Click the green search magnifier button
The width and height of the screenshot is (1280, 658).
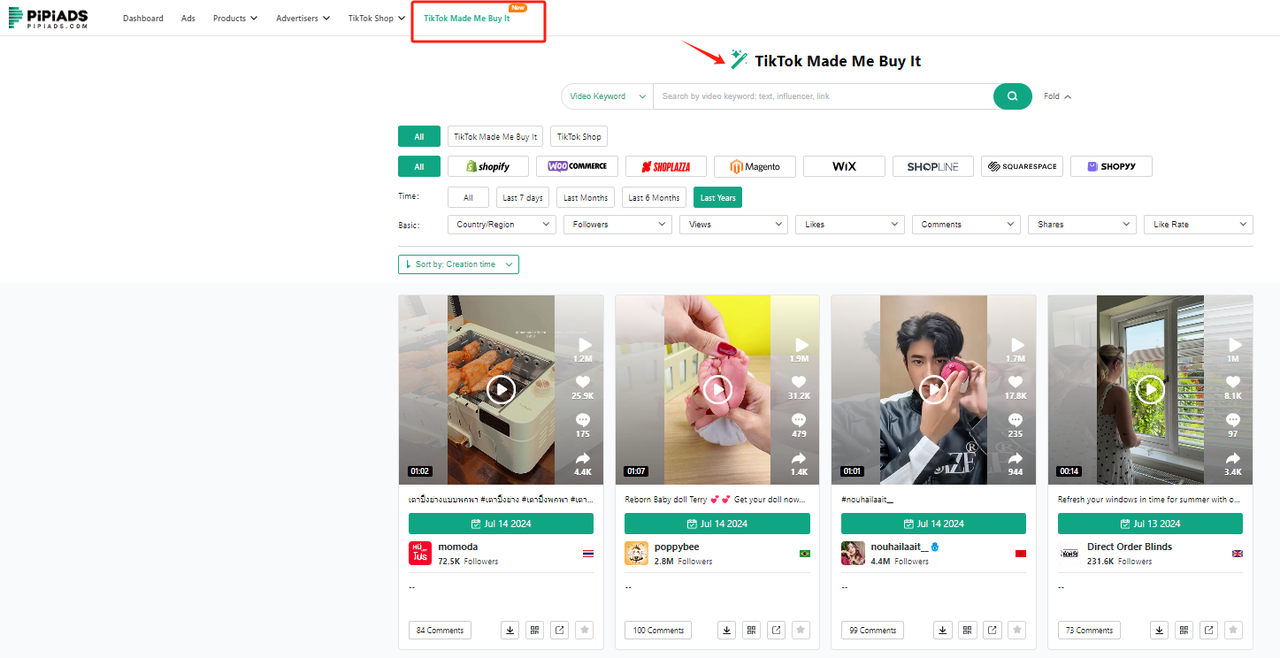pos(1012,96)
